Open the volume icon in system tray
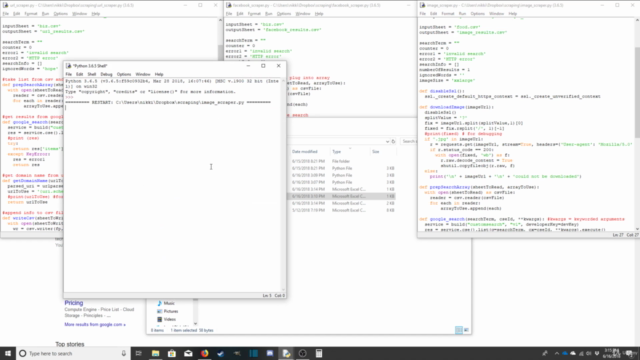 pos(589,353)
